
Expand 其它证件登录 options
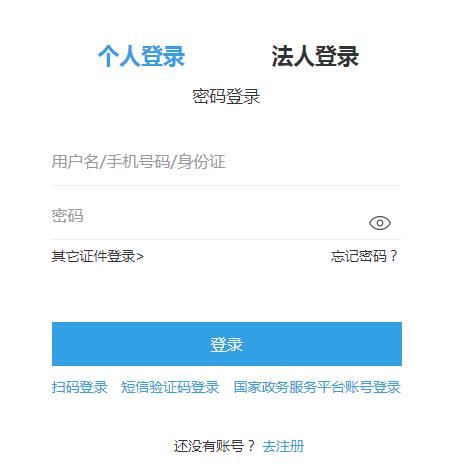[97, 256]
